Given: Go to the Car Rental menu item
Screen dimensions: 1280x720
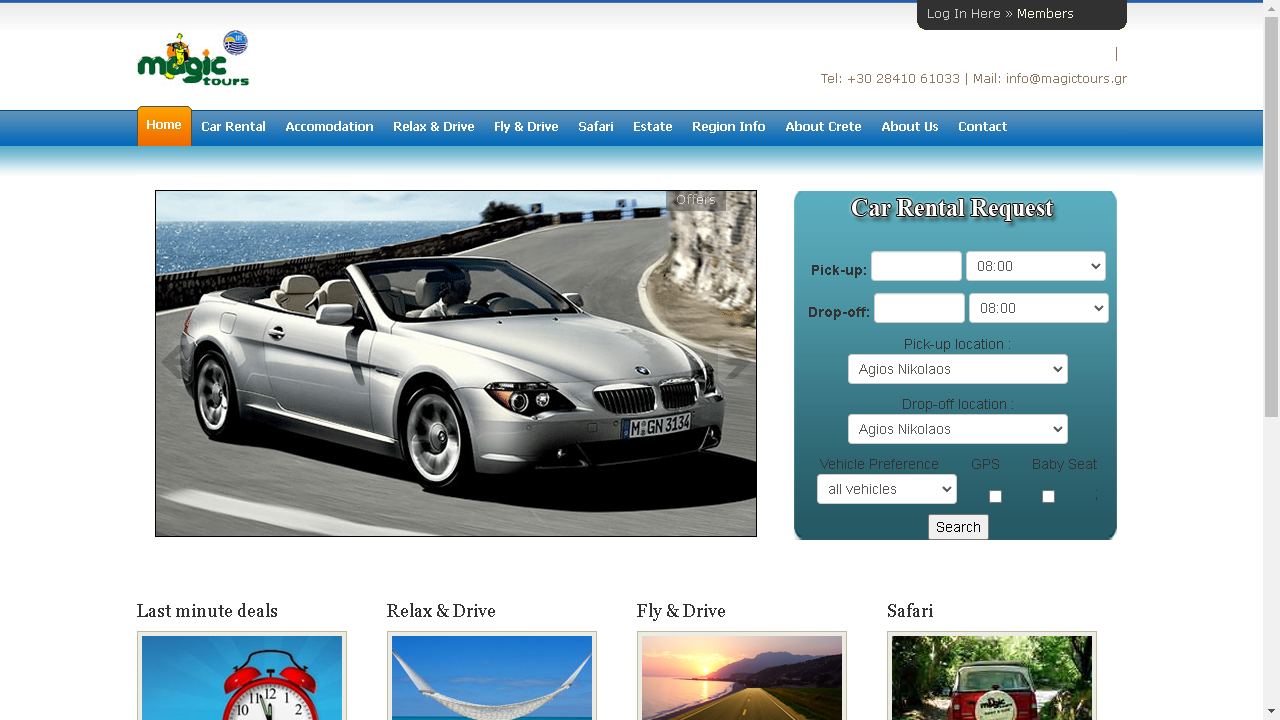Looking at the screenshot, I should pos(233,127).
